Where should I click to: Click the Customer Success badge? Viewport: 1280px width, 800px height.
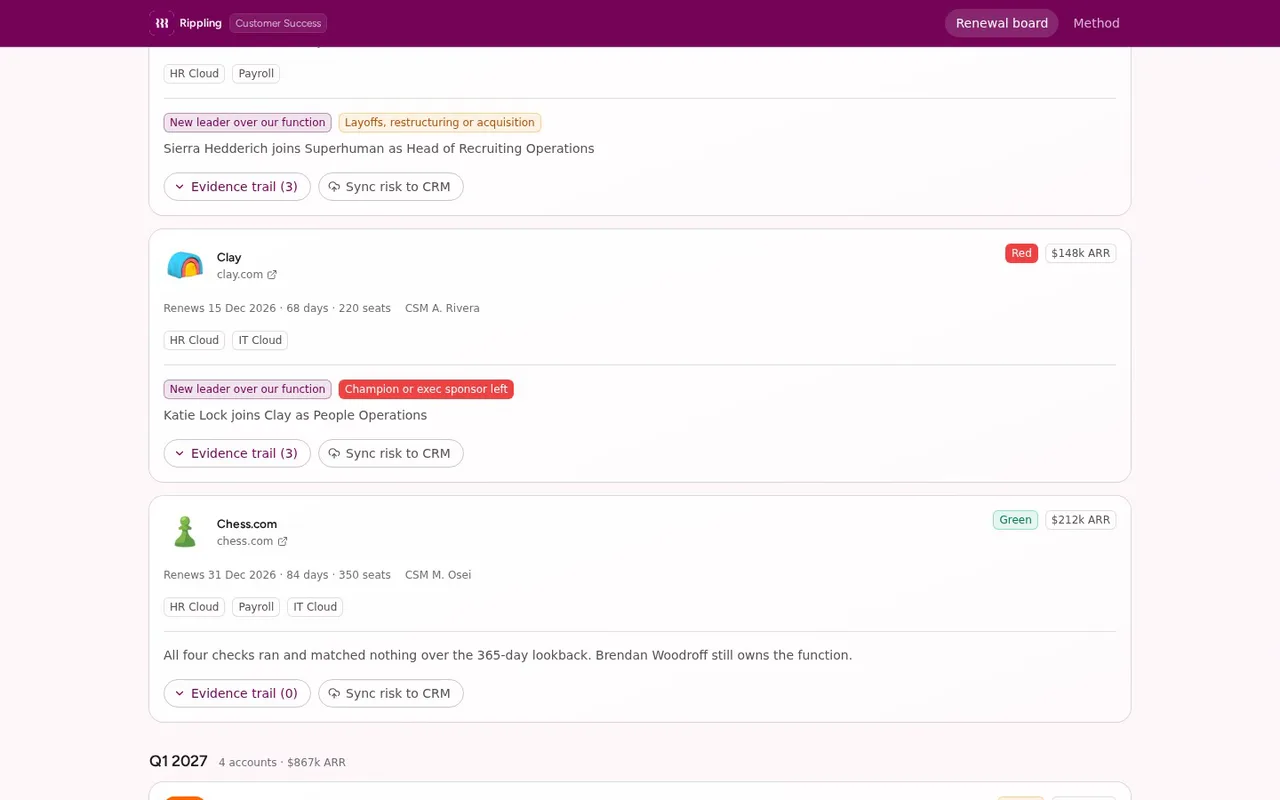(x=278, y=23)
